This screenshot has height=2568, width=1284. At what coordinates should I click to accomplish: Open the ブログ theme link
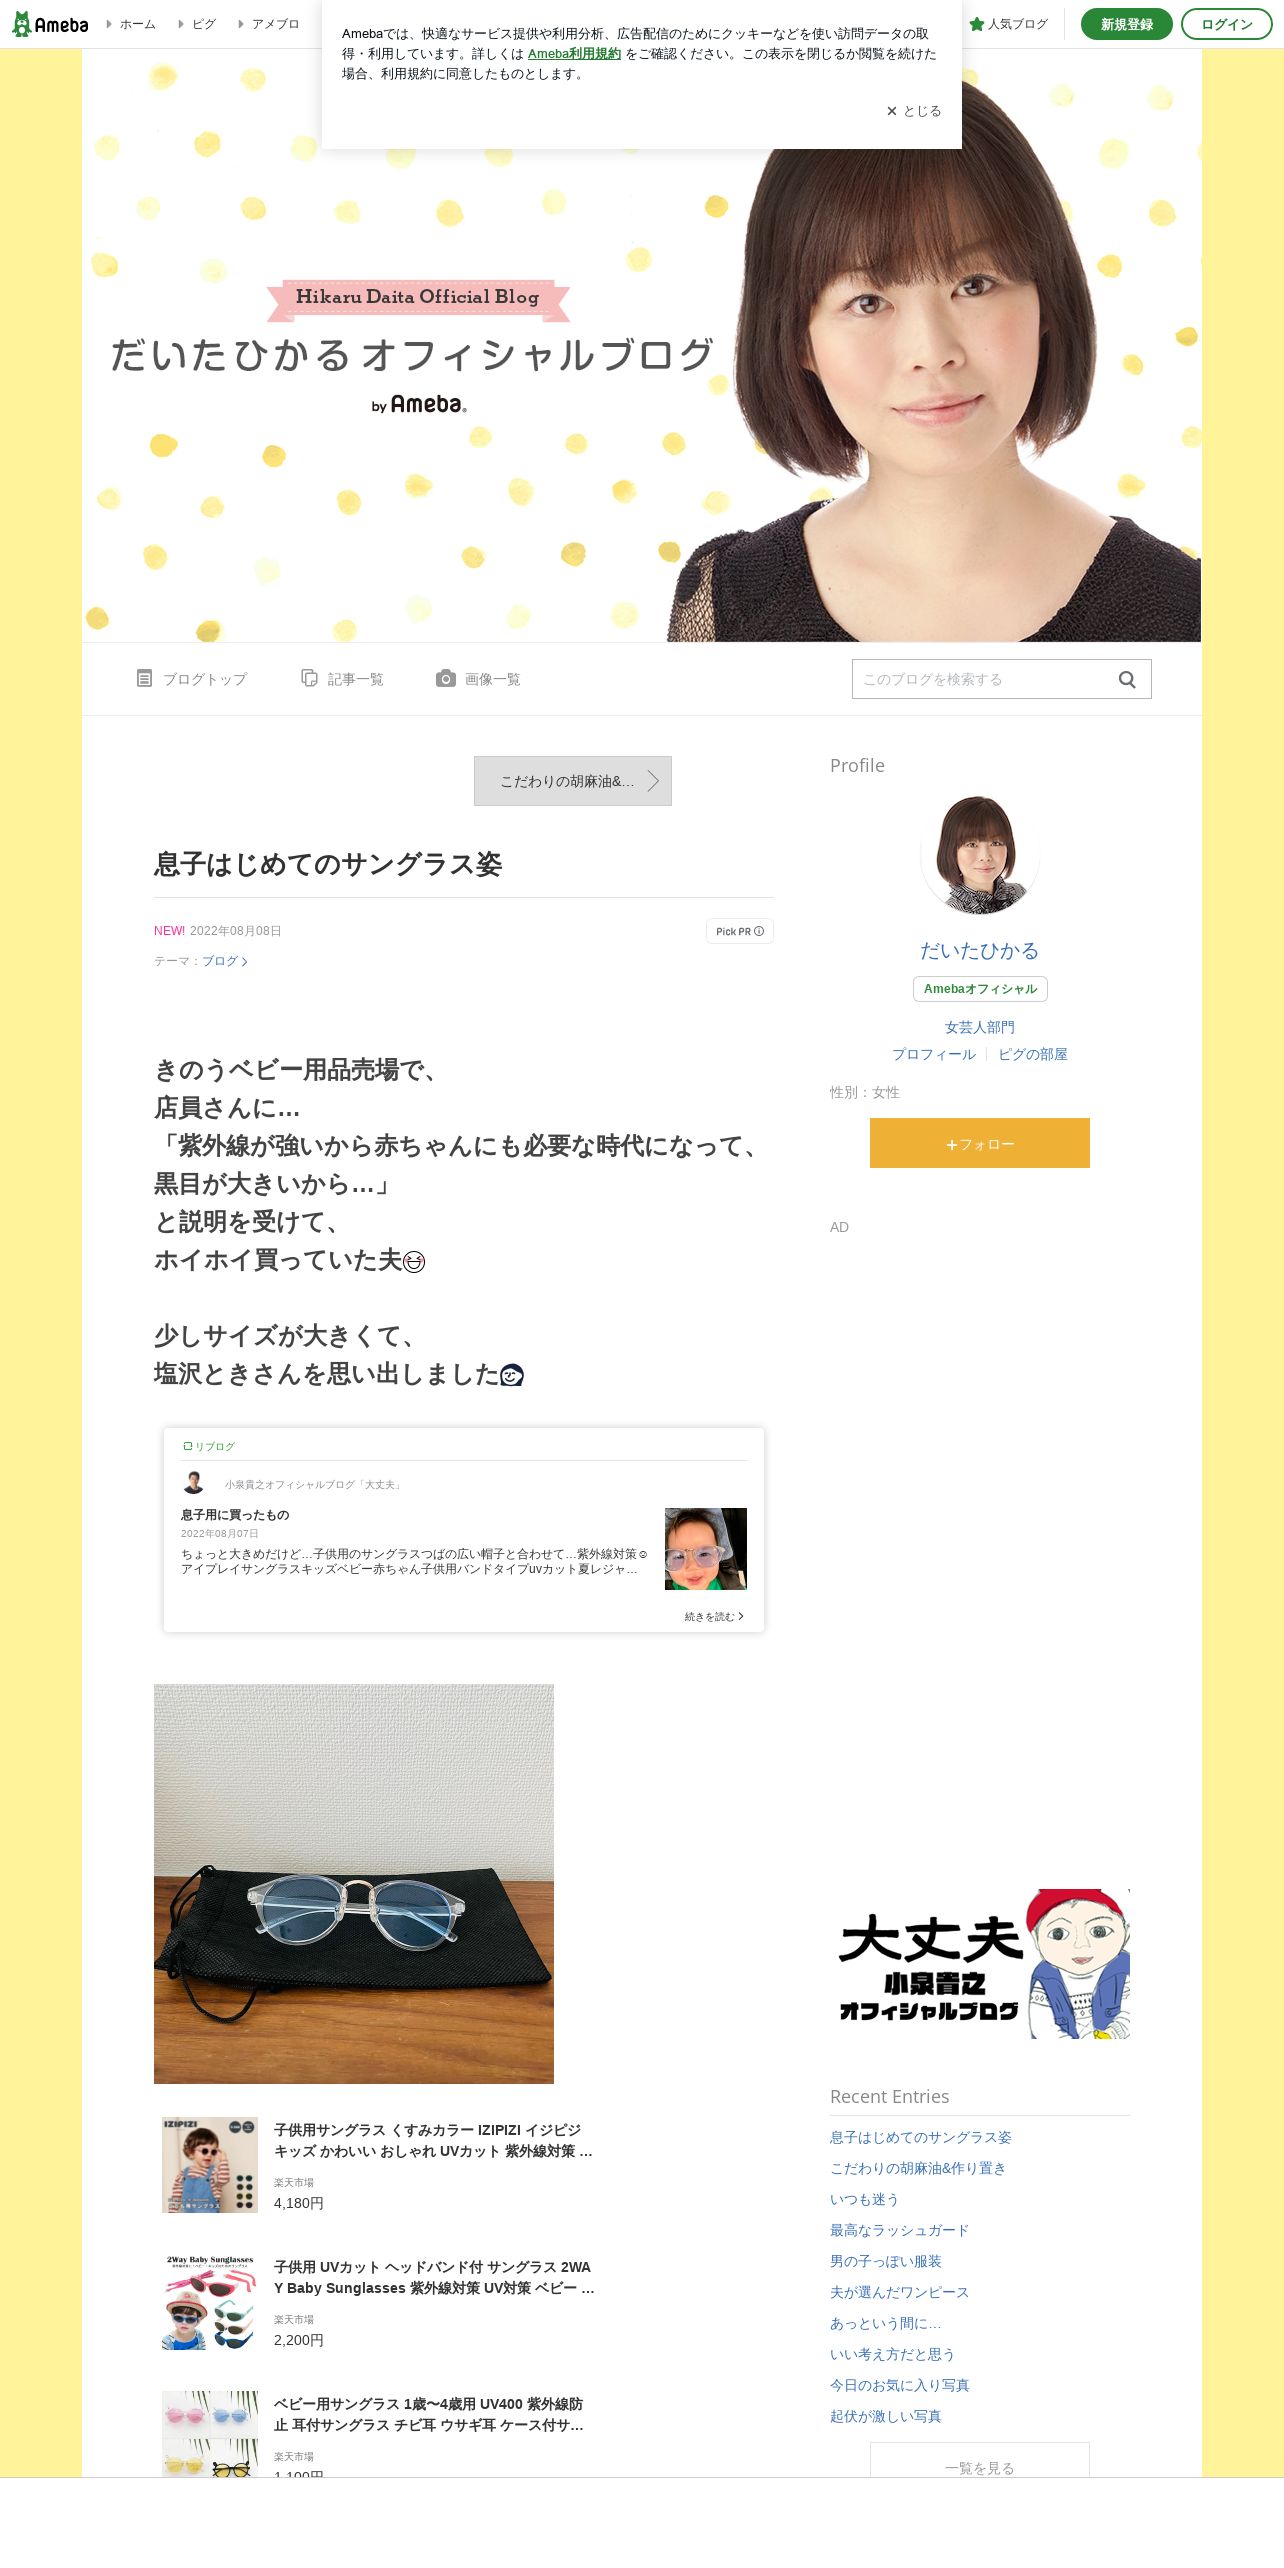(x=224, y=961)
